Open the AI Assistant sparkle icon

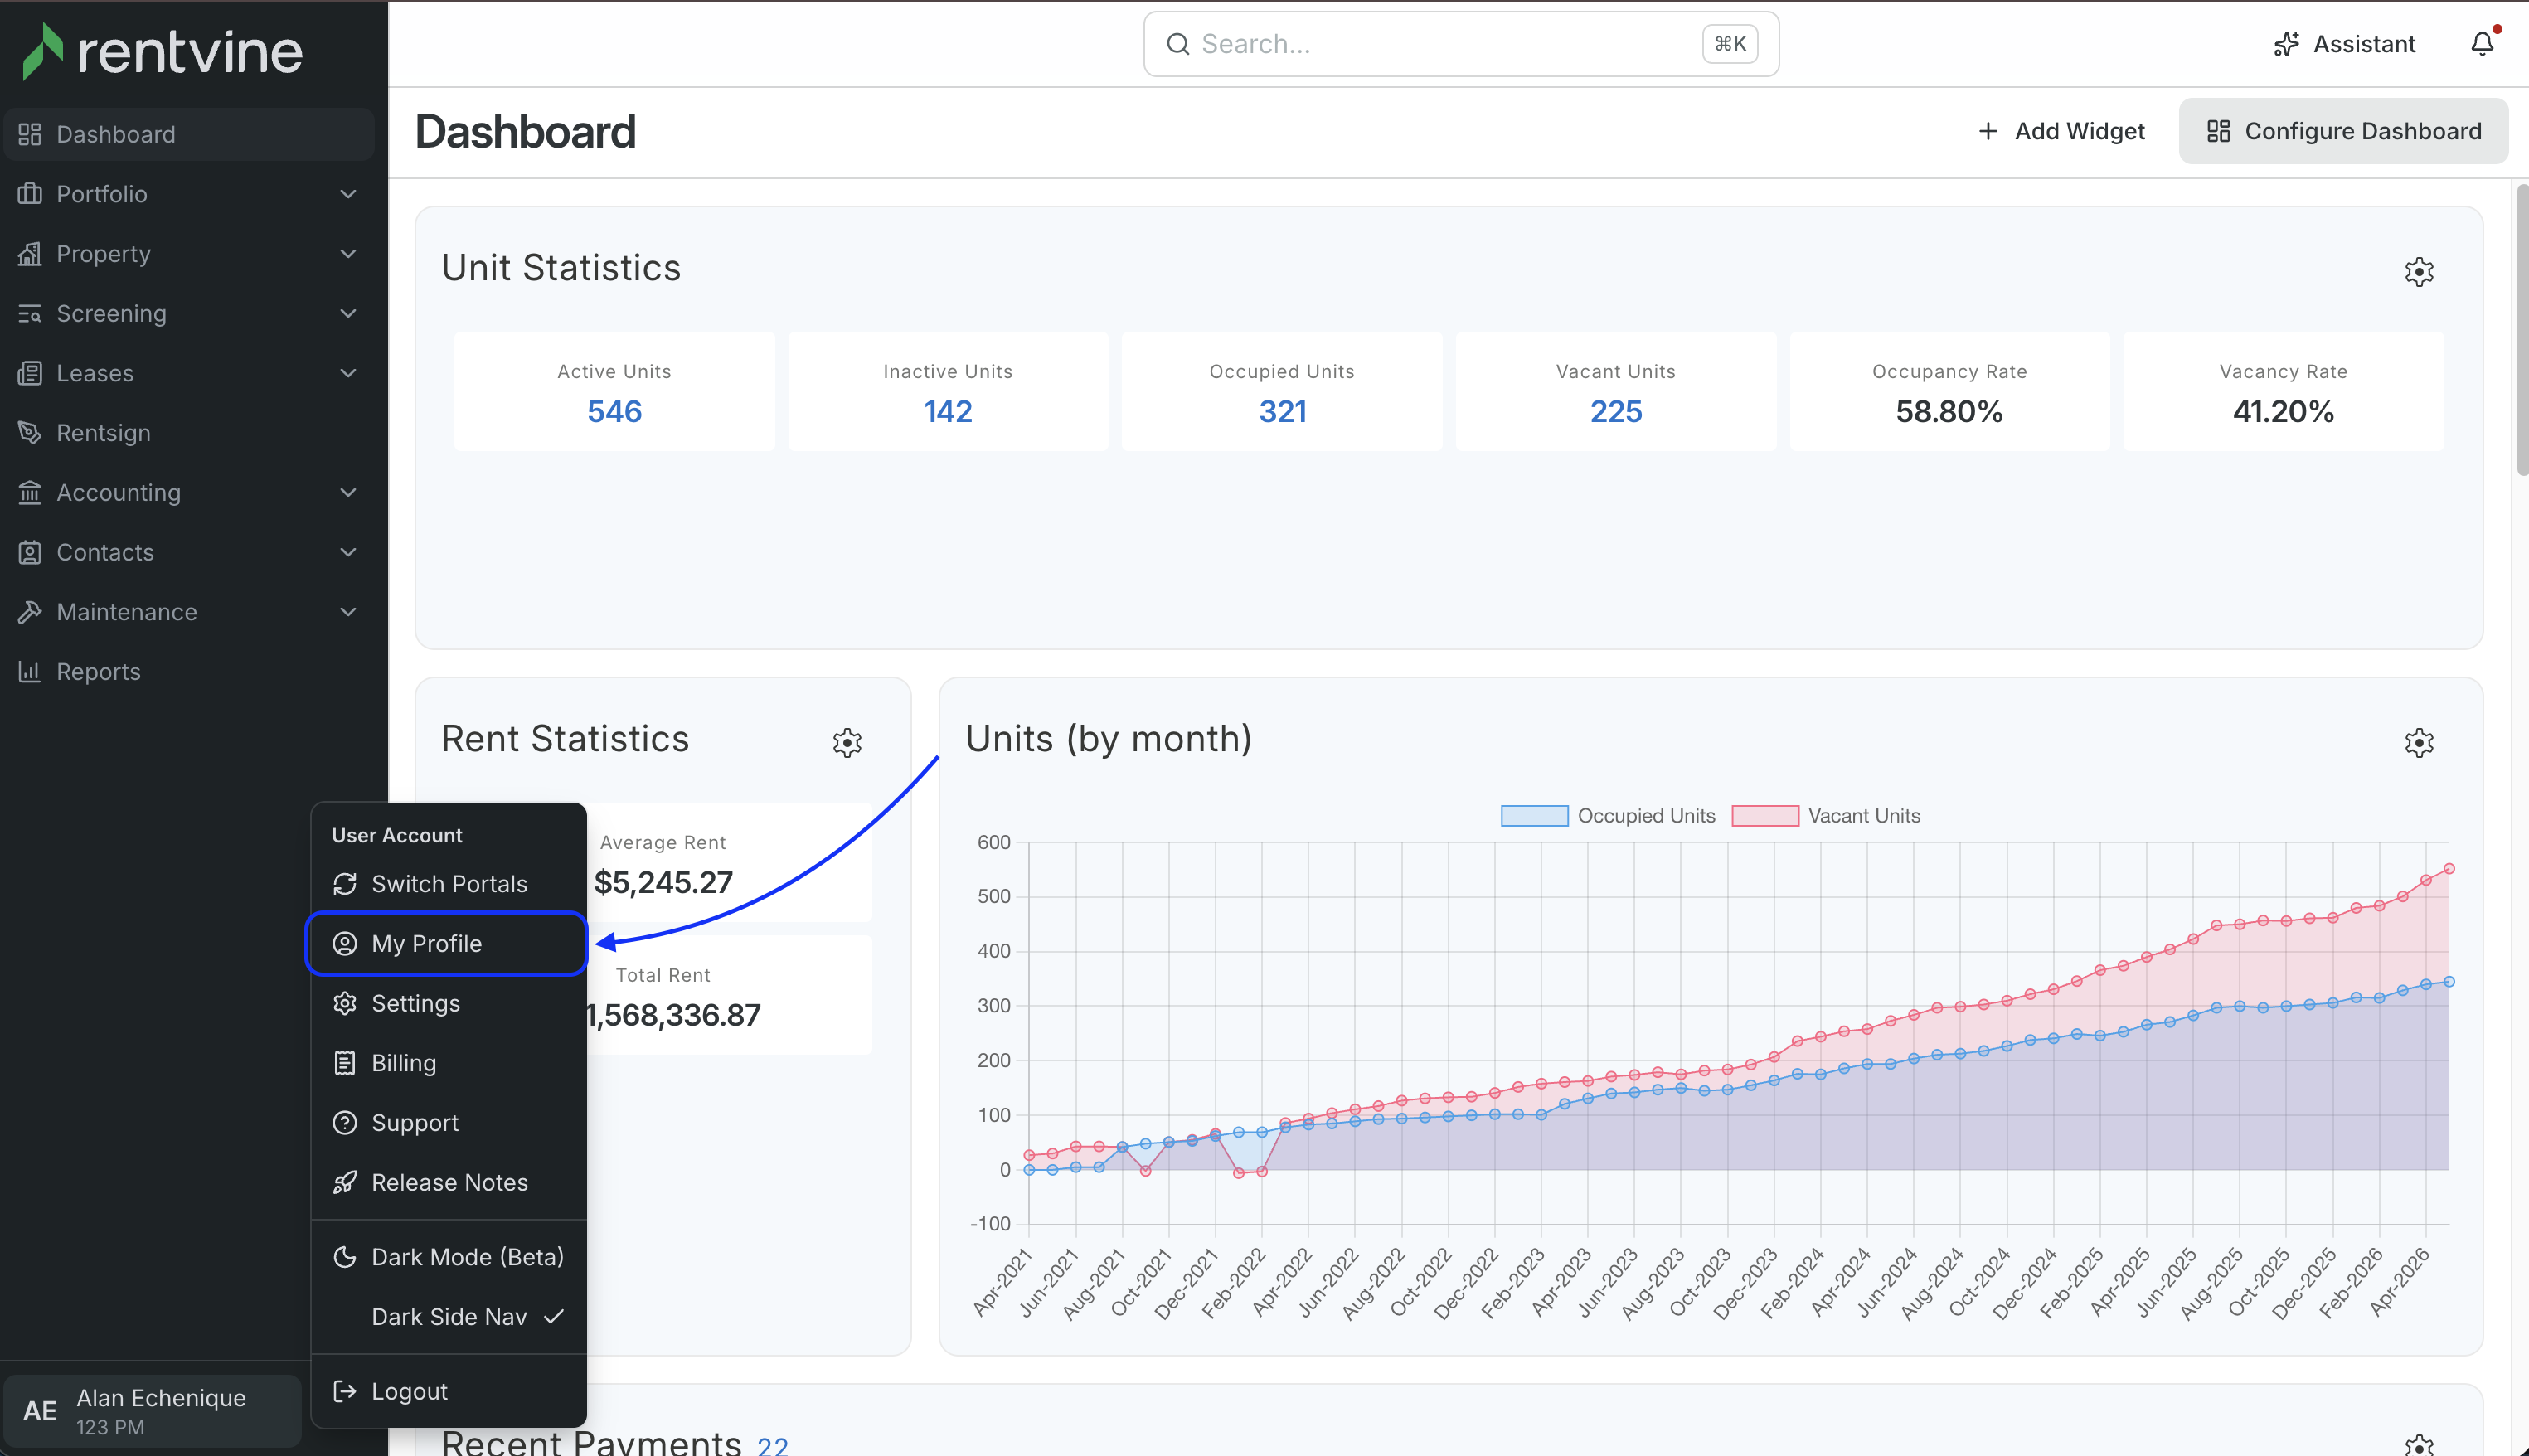click(x=2286, y=44)
